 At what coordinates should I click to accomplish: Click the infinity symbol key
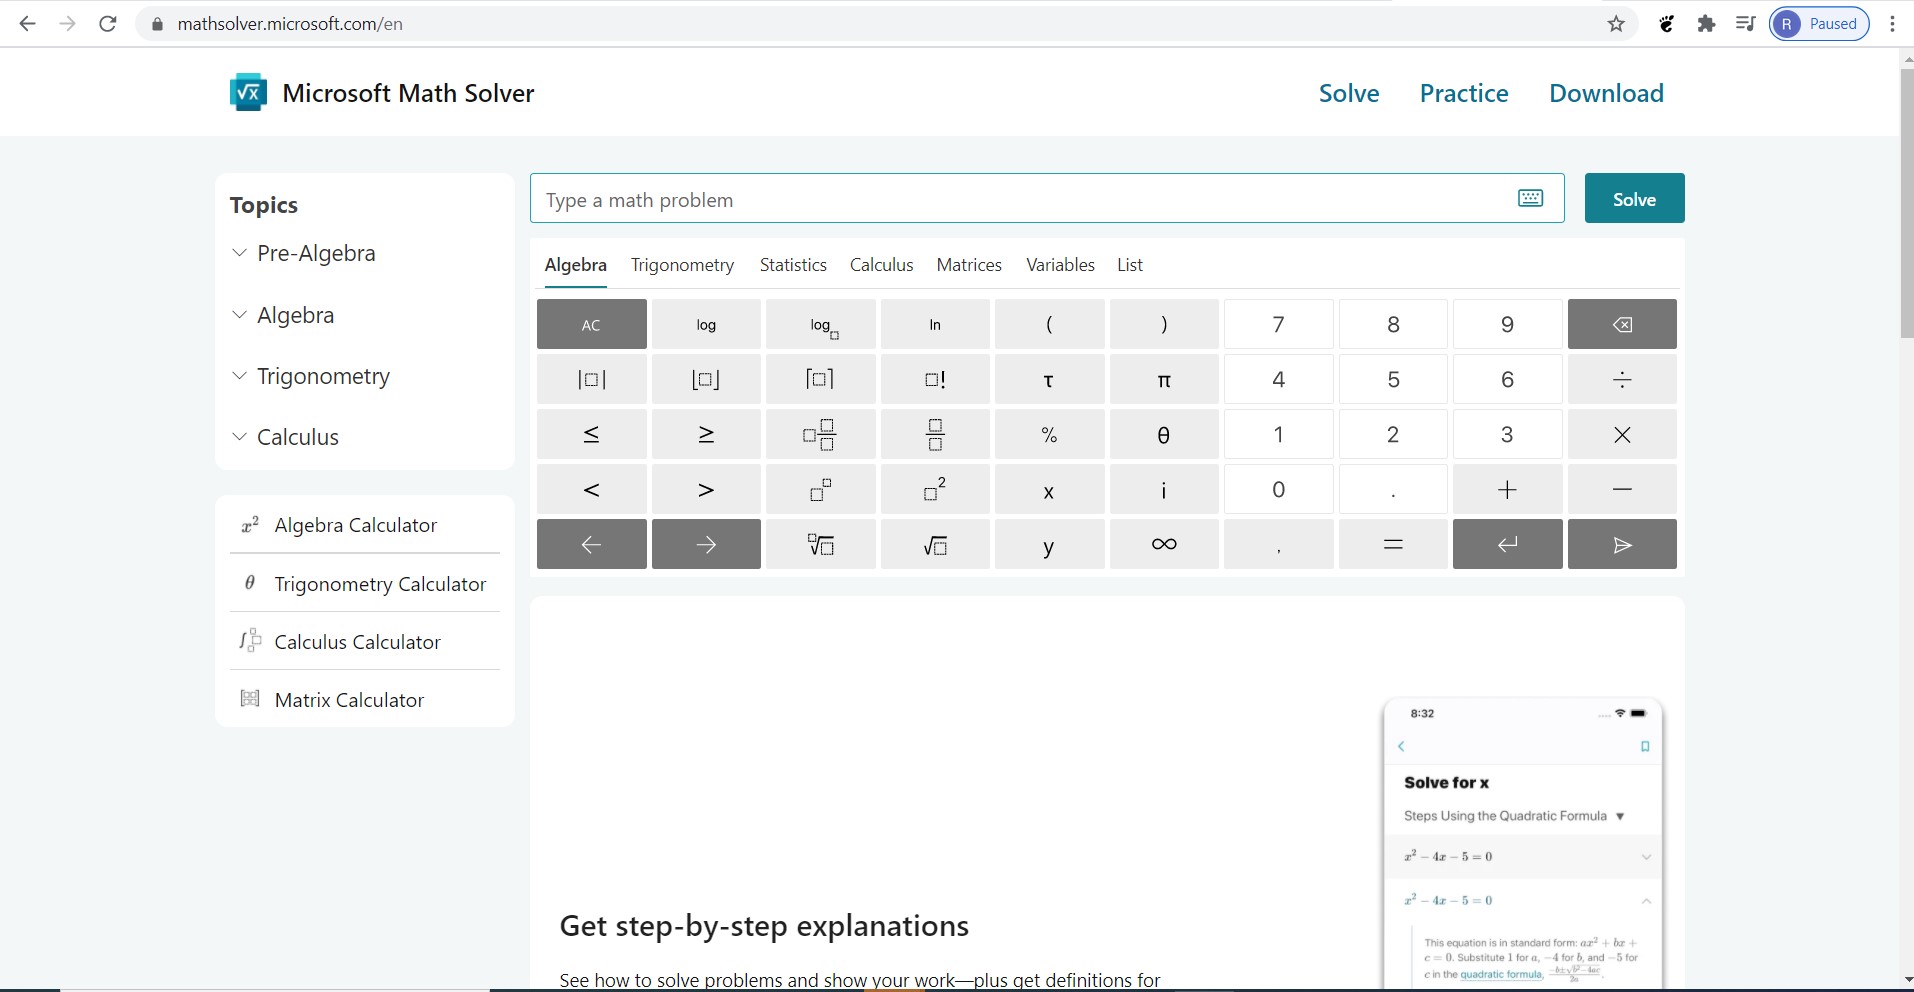click(1163, 544)
